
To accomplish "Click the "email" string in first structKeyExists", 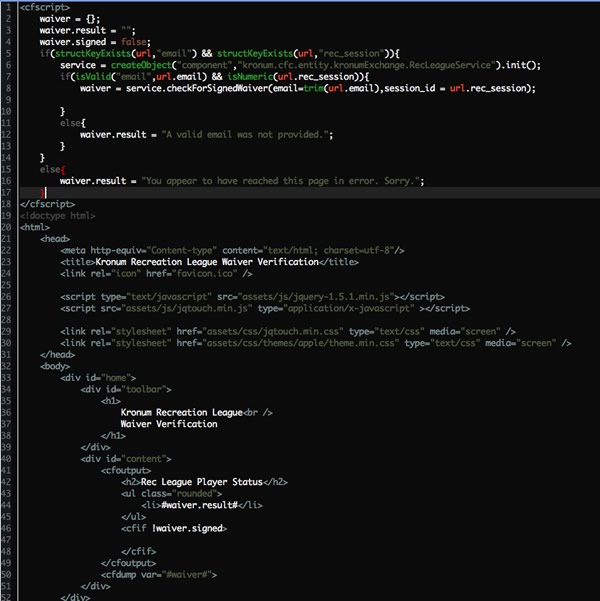I will pos(174,53).
